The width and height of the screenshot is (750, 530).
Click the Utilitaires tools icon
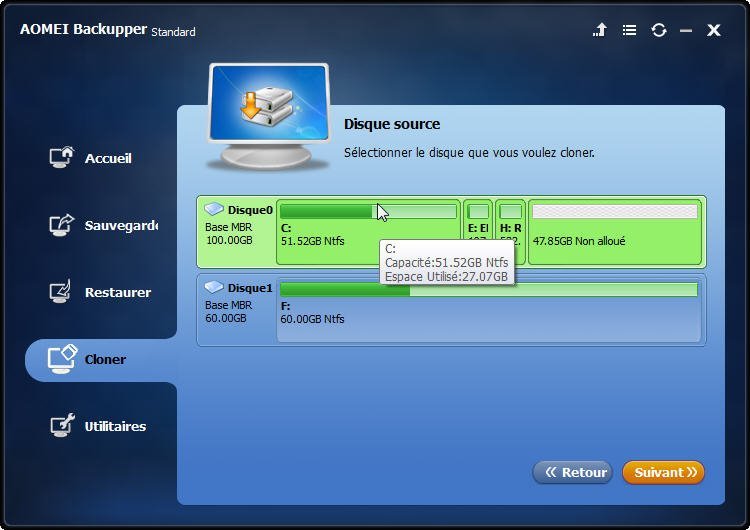pos(62,425)
